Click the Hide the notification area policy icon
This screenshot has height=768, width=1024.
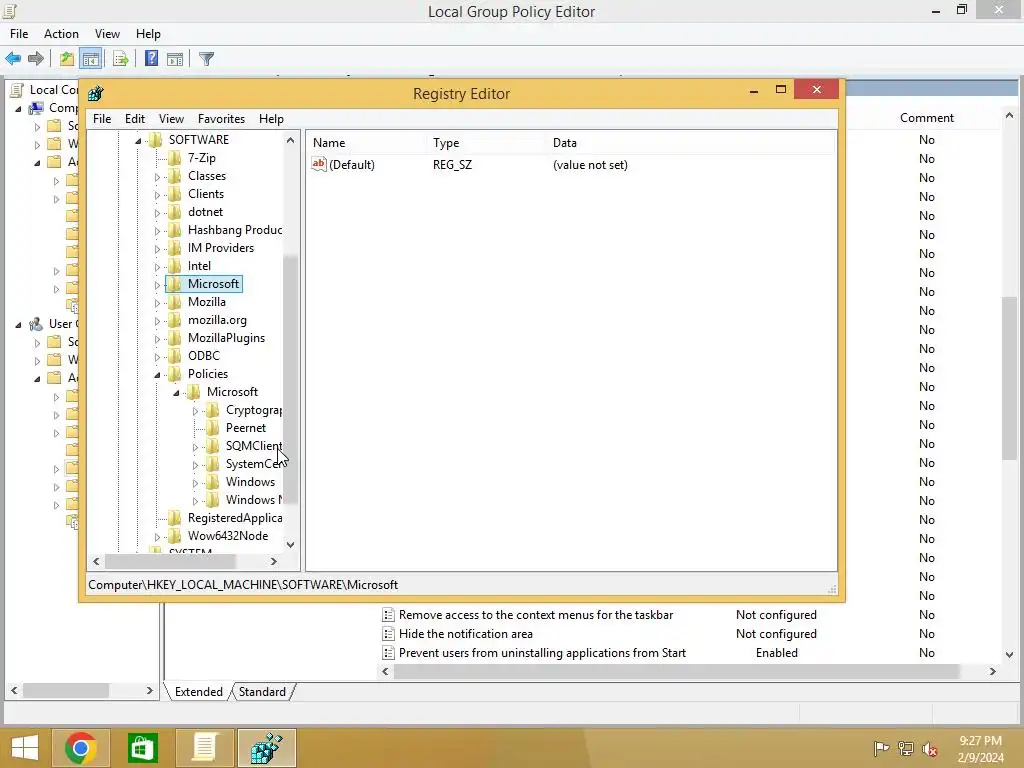tap(388, 634)
